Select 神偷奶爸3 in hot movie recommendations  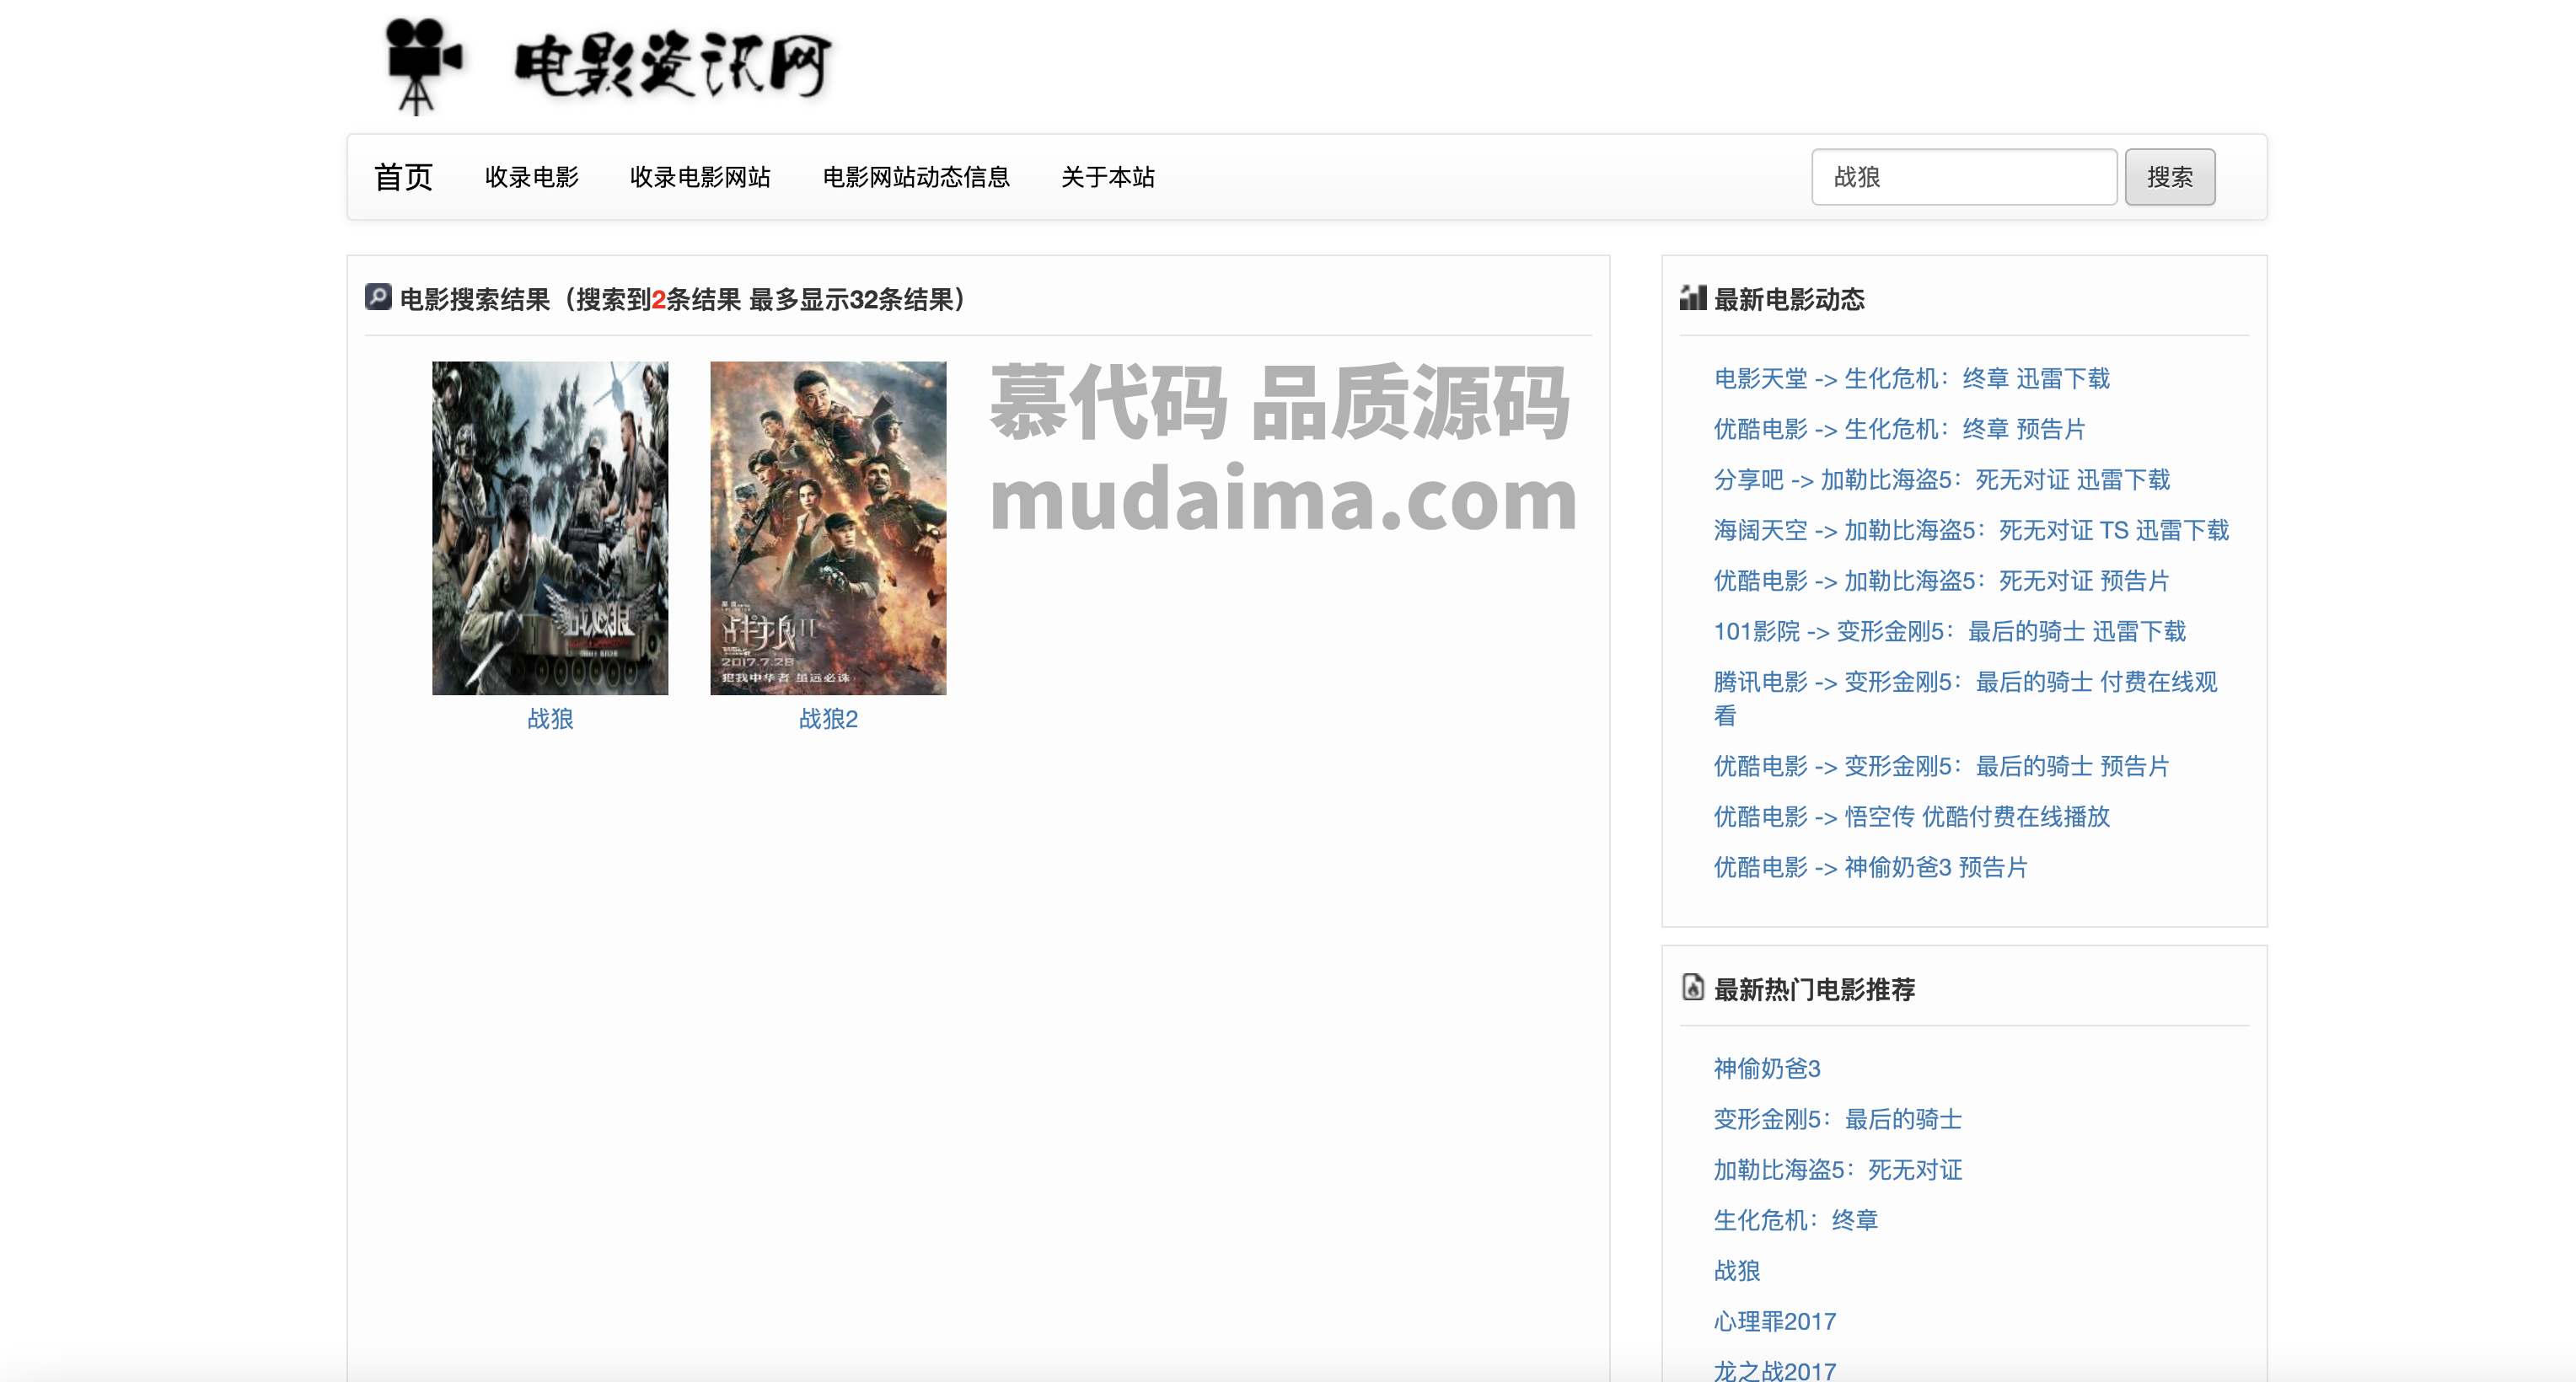1767,1069
